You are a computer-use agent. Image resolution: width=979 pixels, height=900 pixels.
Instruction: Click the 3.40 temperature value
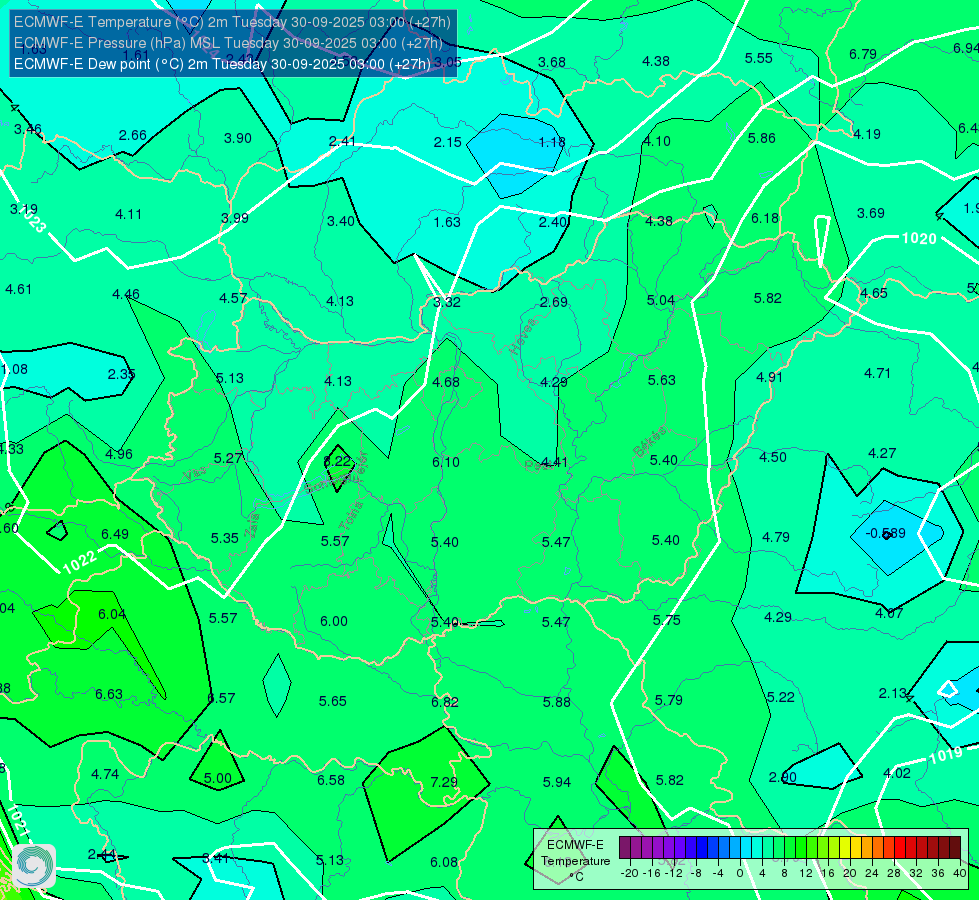(x=341, y=221)
